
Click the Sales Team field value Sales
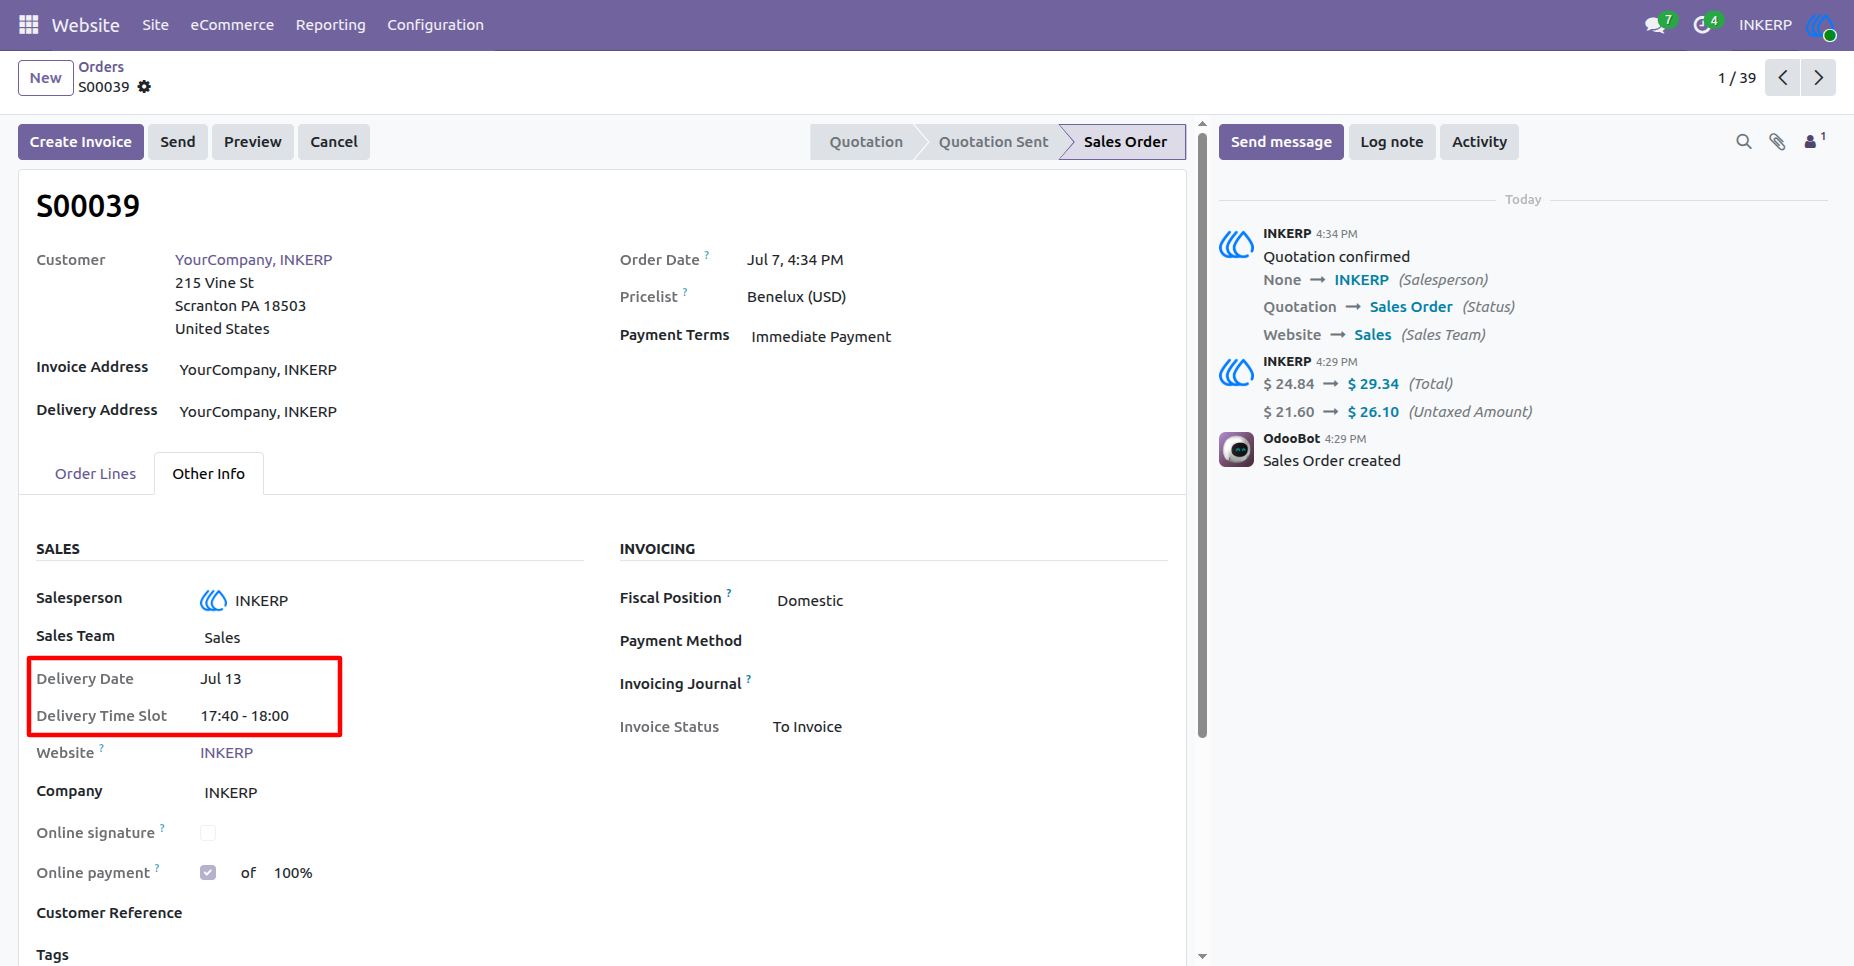222,638
